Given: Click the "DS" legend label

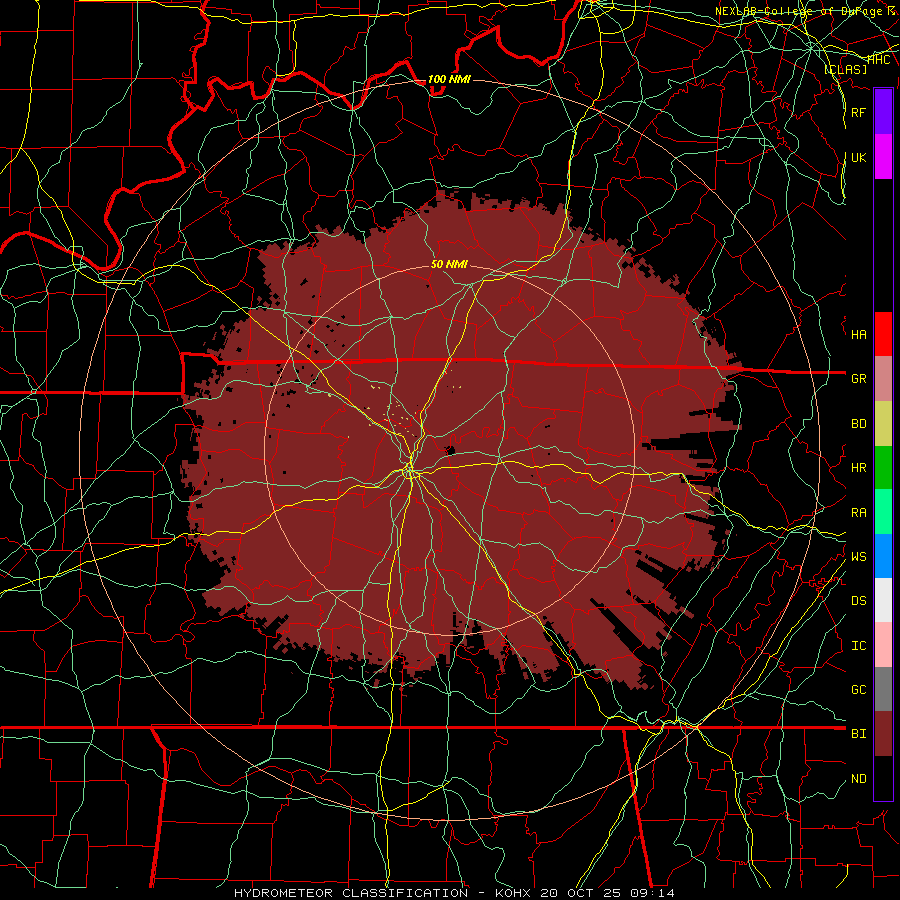Looking at the screenshot, I should tap(858, 601).
